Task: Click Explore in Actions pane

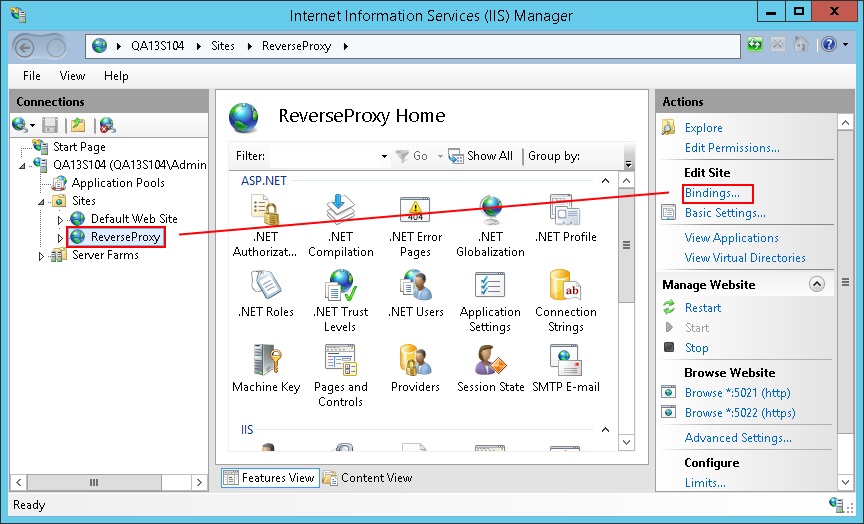Action: point(703,128)
